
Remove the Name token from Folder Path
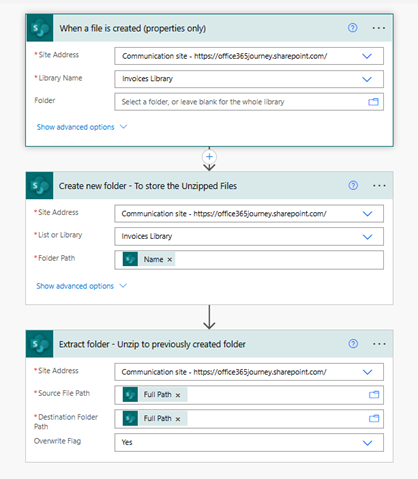coord(170,260)
